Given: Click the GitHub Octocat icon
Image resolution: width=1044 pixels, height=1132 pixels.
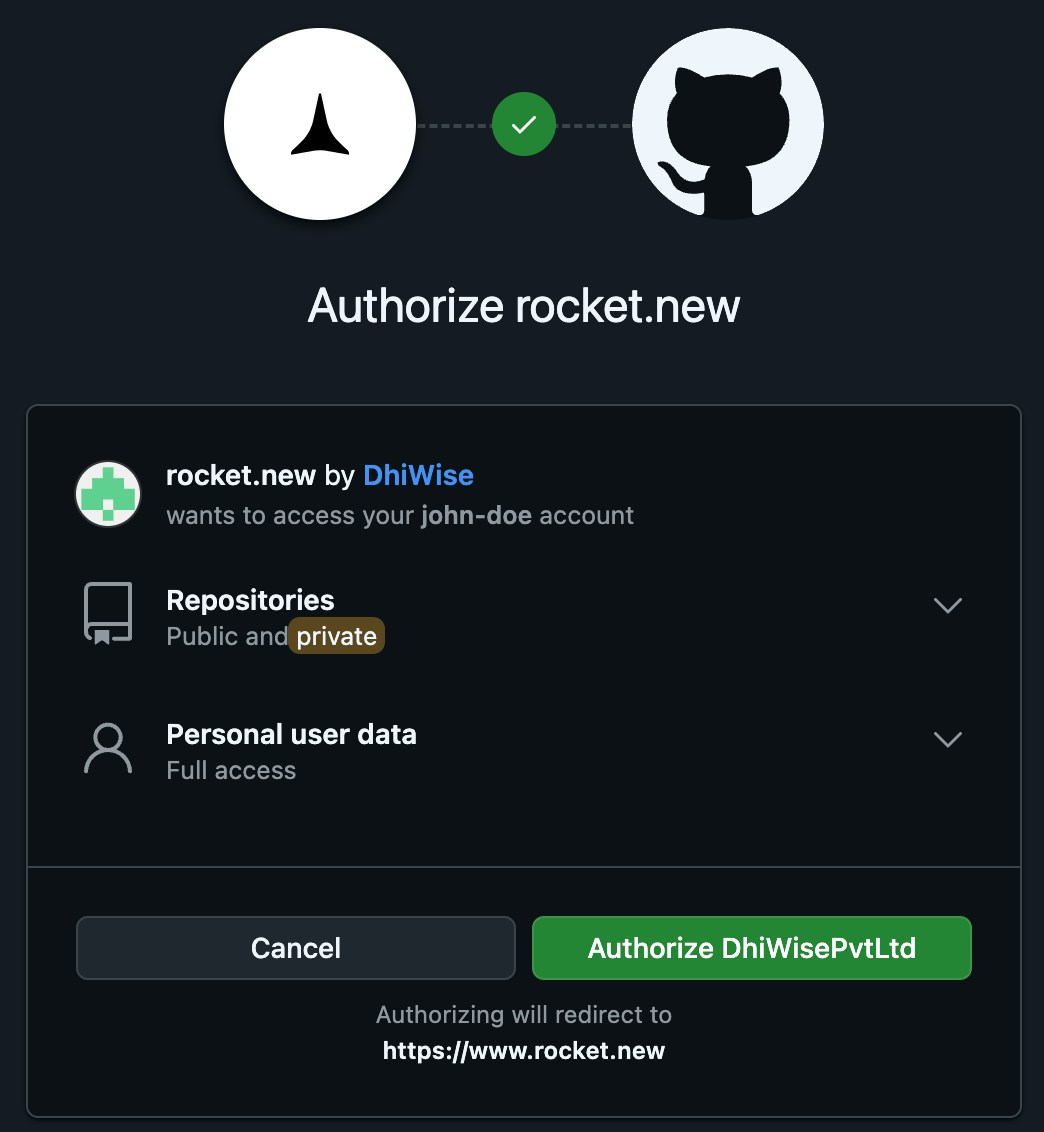Looking at the screenshot, I should (x=727, y=123).
